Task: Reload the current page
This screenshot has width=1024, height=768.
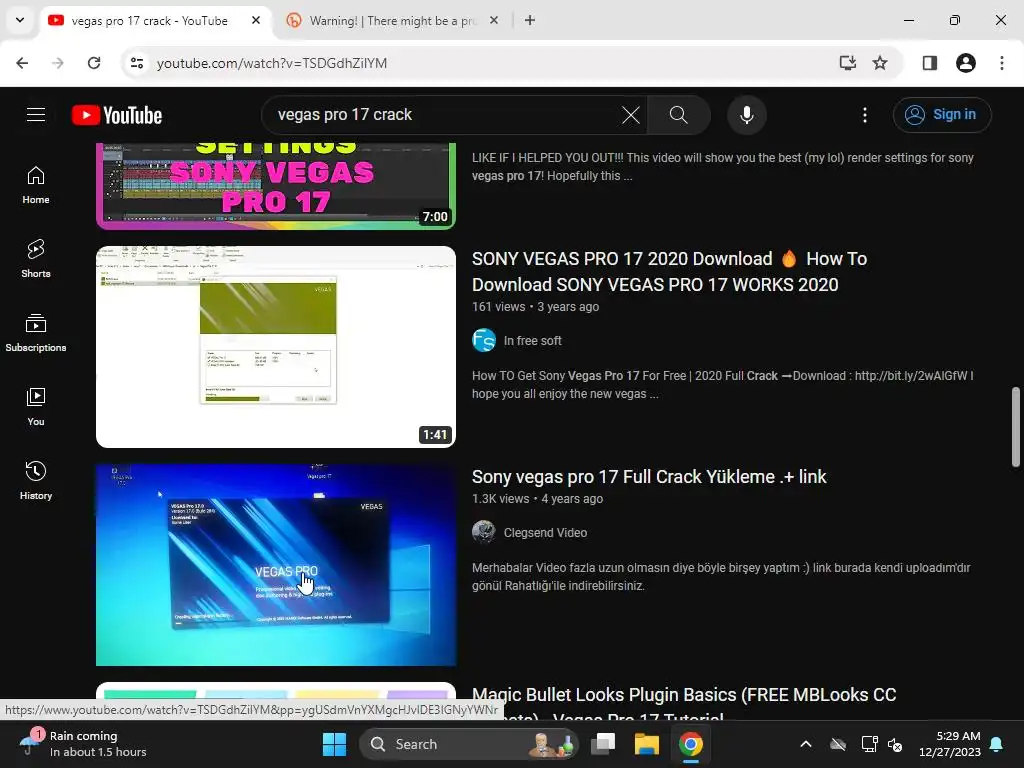Action: [x=94, y=63]
